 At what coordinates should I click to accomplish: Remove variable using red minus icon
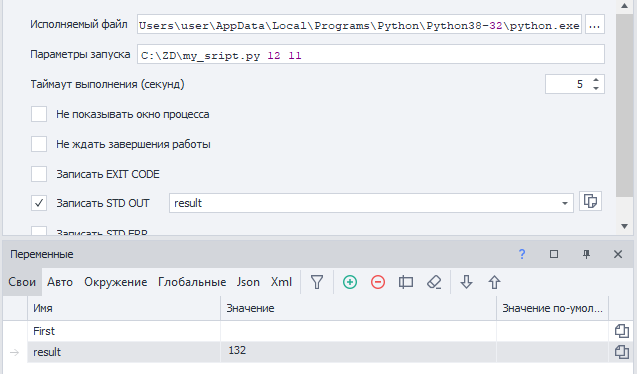click(x=378, y=282)
